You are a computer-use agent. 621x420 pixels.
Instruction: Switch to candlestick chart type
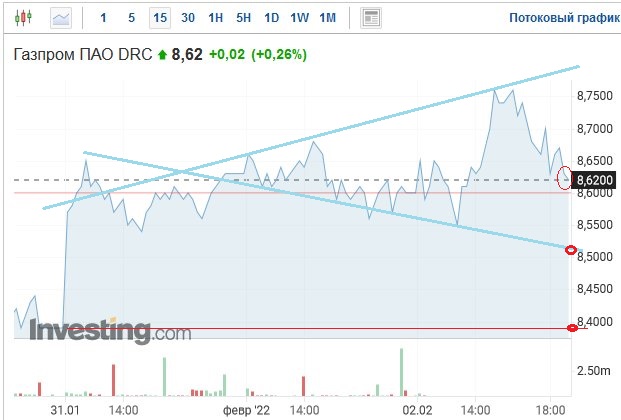23,18
